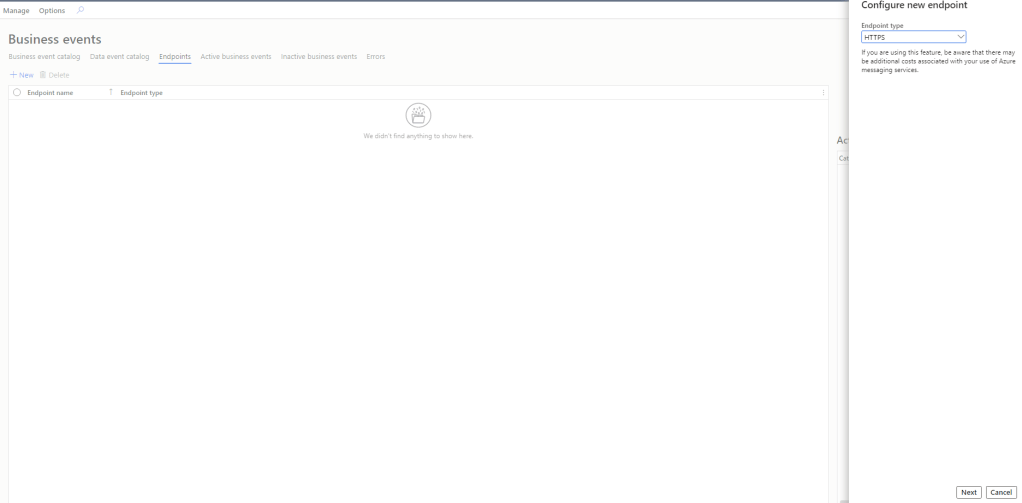Click the search magnifier icon in top bar
Viewport: 1022px width, 503px height.
coord(81,10)
